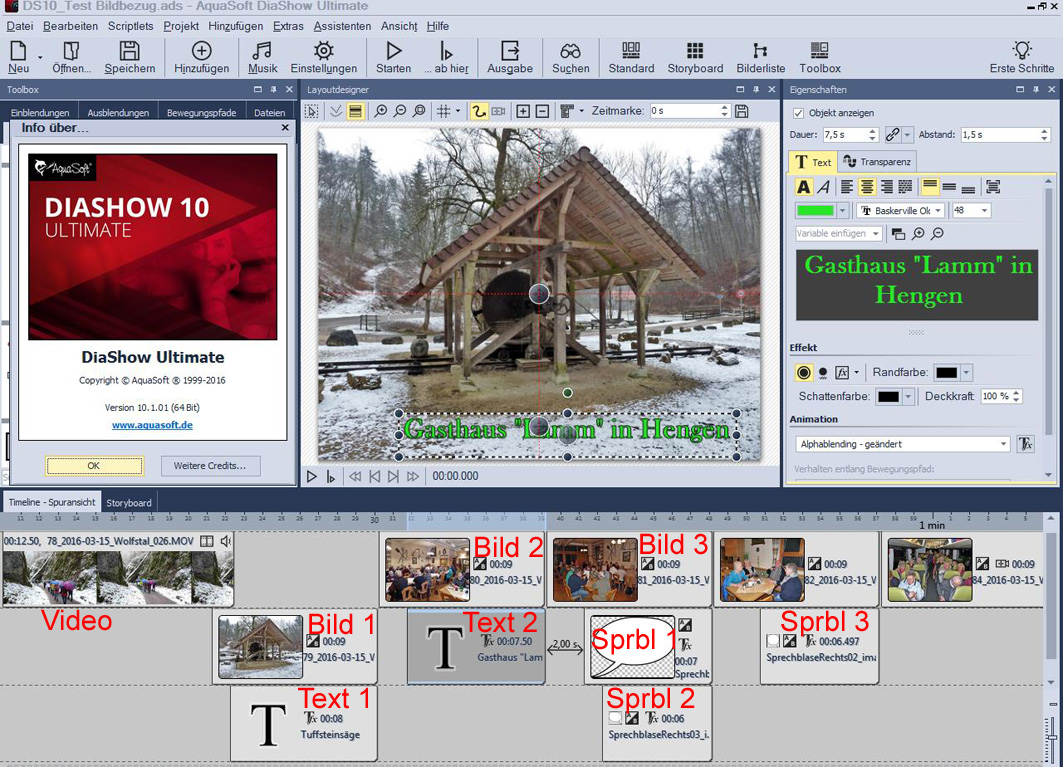Viewport: 1063px width, 767px height.
Task: Click OK in the Info dialog
Action: pyautogui.click(x=94, y=466)
